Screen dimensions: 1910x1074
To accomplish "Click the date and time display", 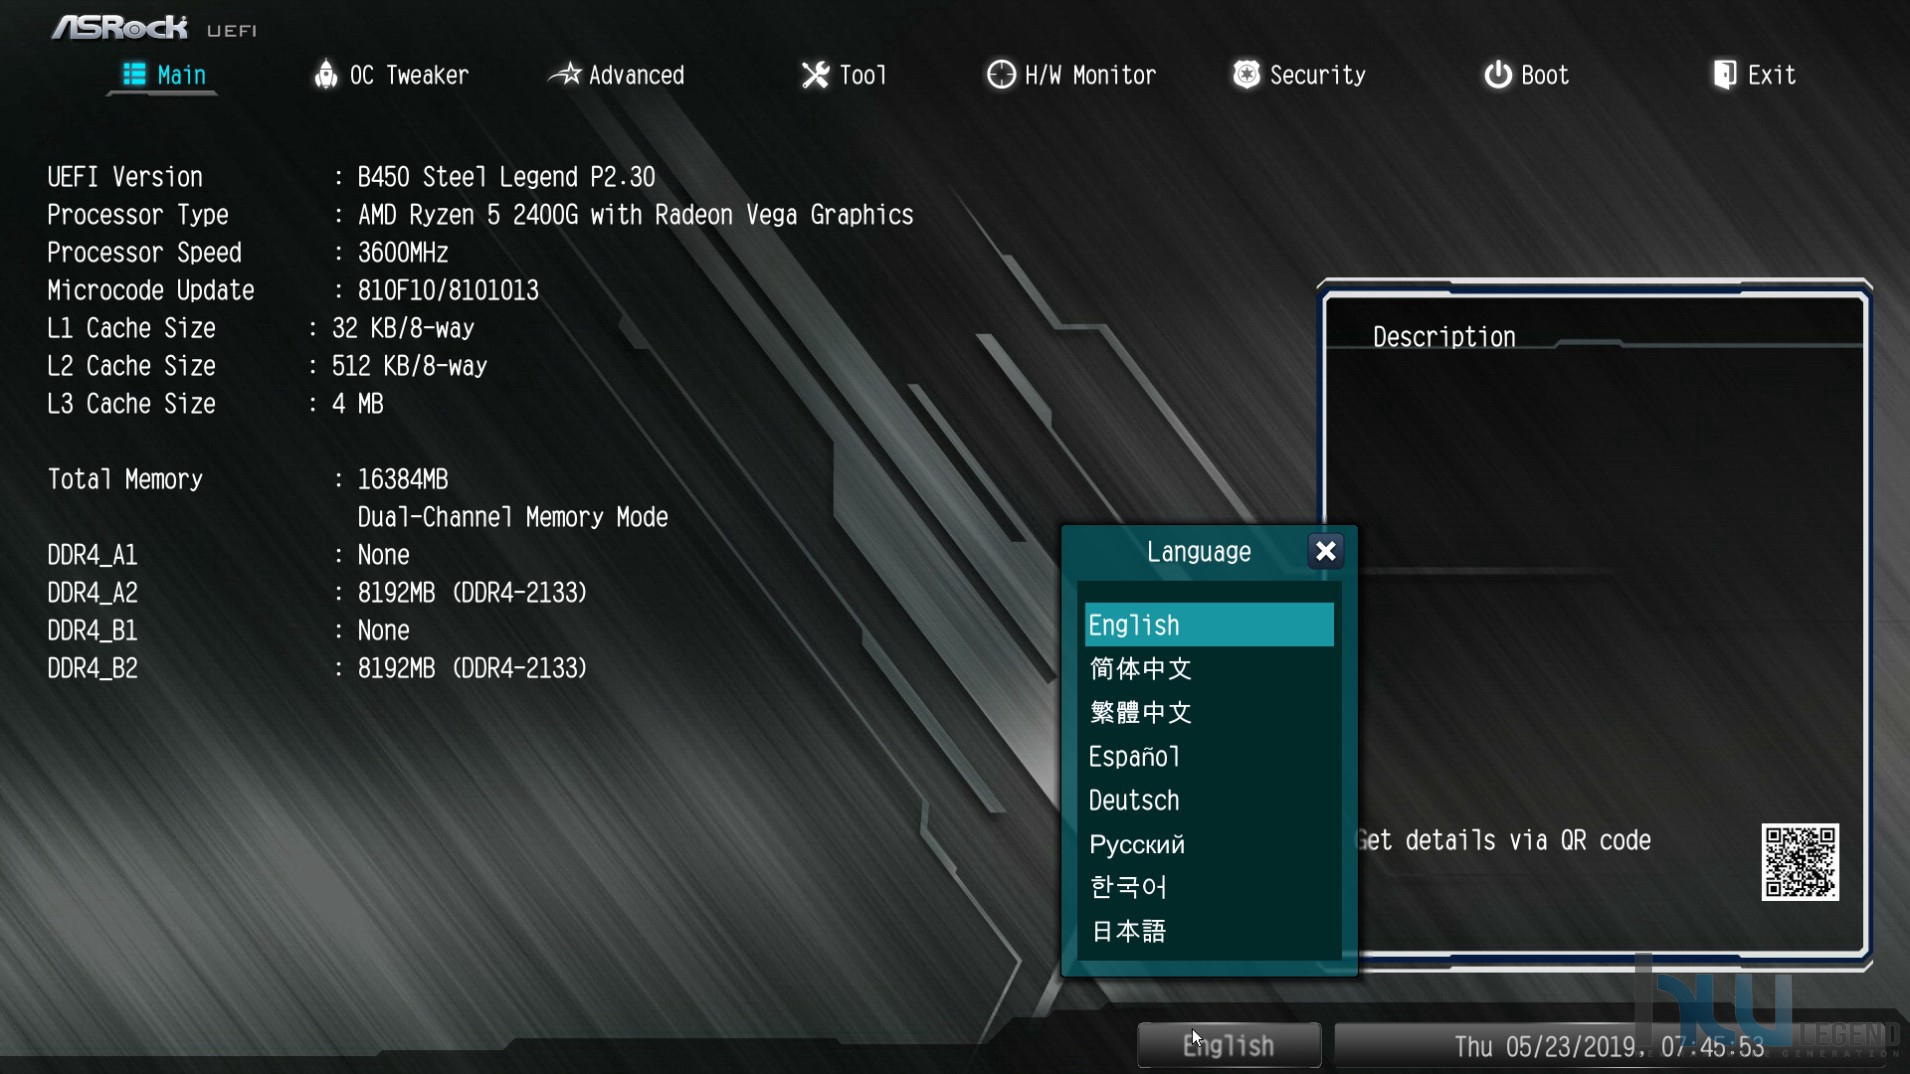I will click(1608, 1046).
